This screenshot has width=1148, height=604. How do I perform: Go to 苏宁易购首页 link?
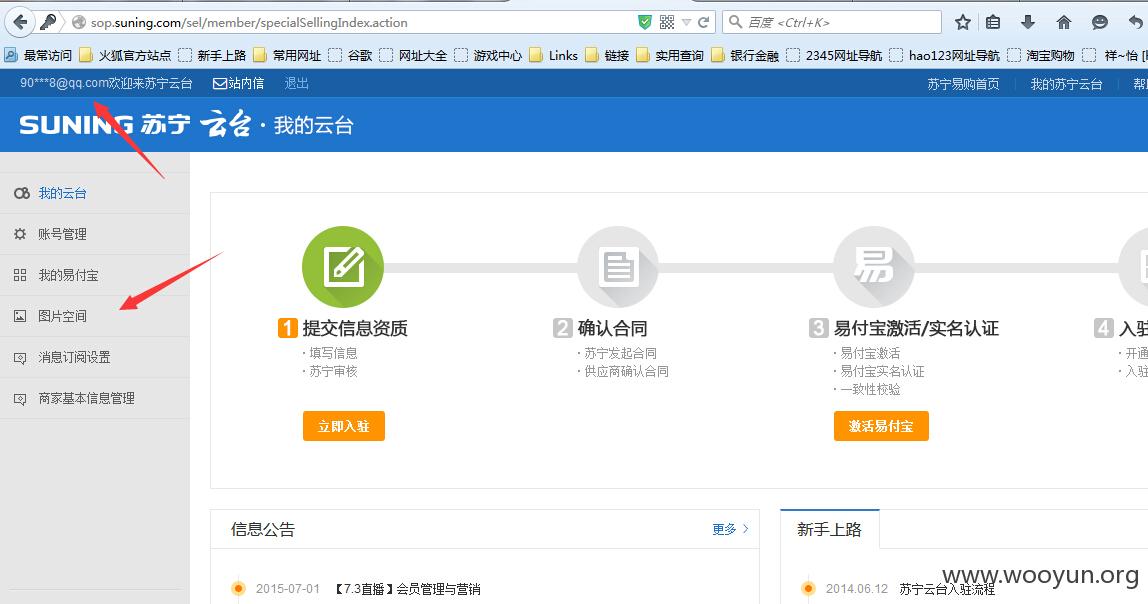[964, 84]
